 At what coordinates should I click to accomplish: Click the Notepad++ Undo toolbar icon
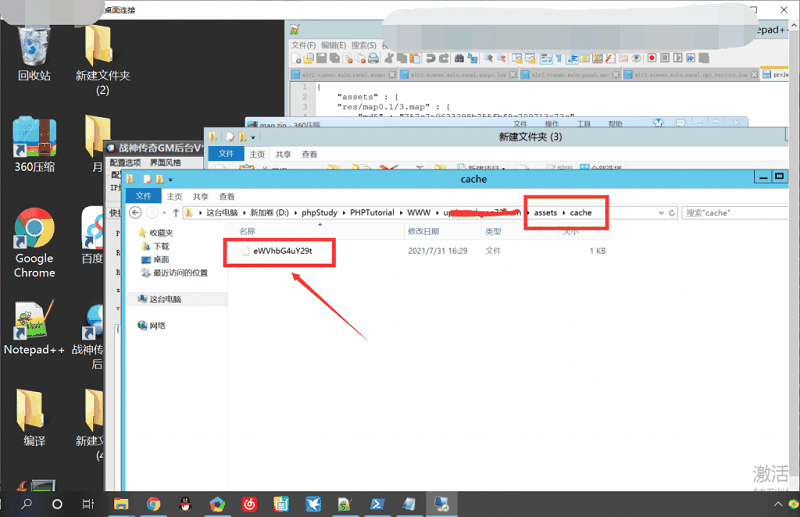(x=431, y=59)
